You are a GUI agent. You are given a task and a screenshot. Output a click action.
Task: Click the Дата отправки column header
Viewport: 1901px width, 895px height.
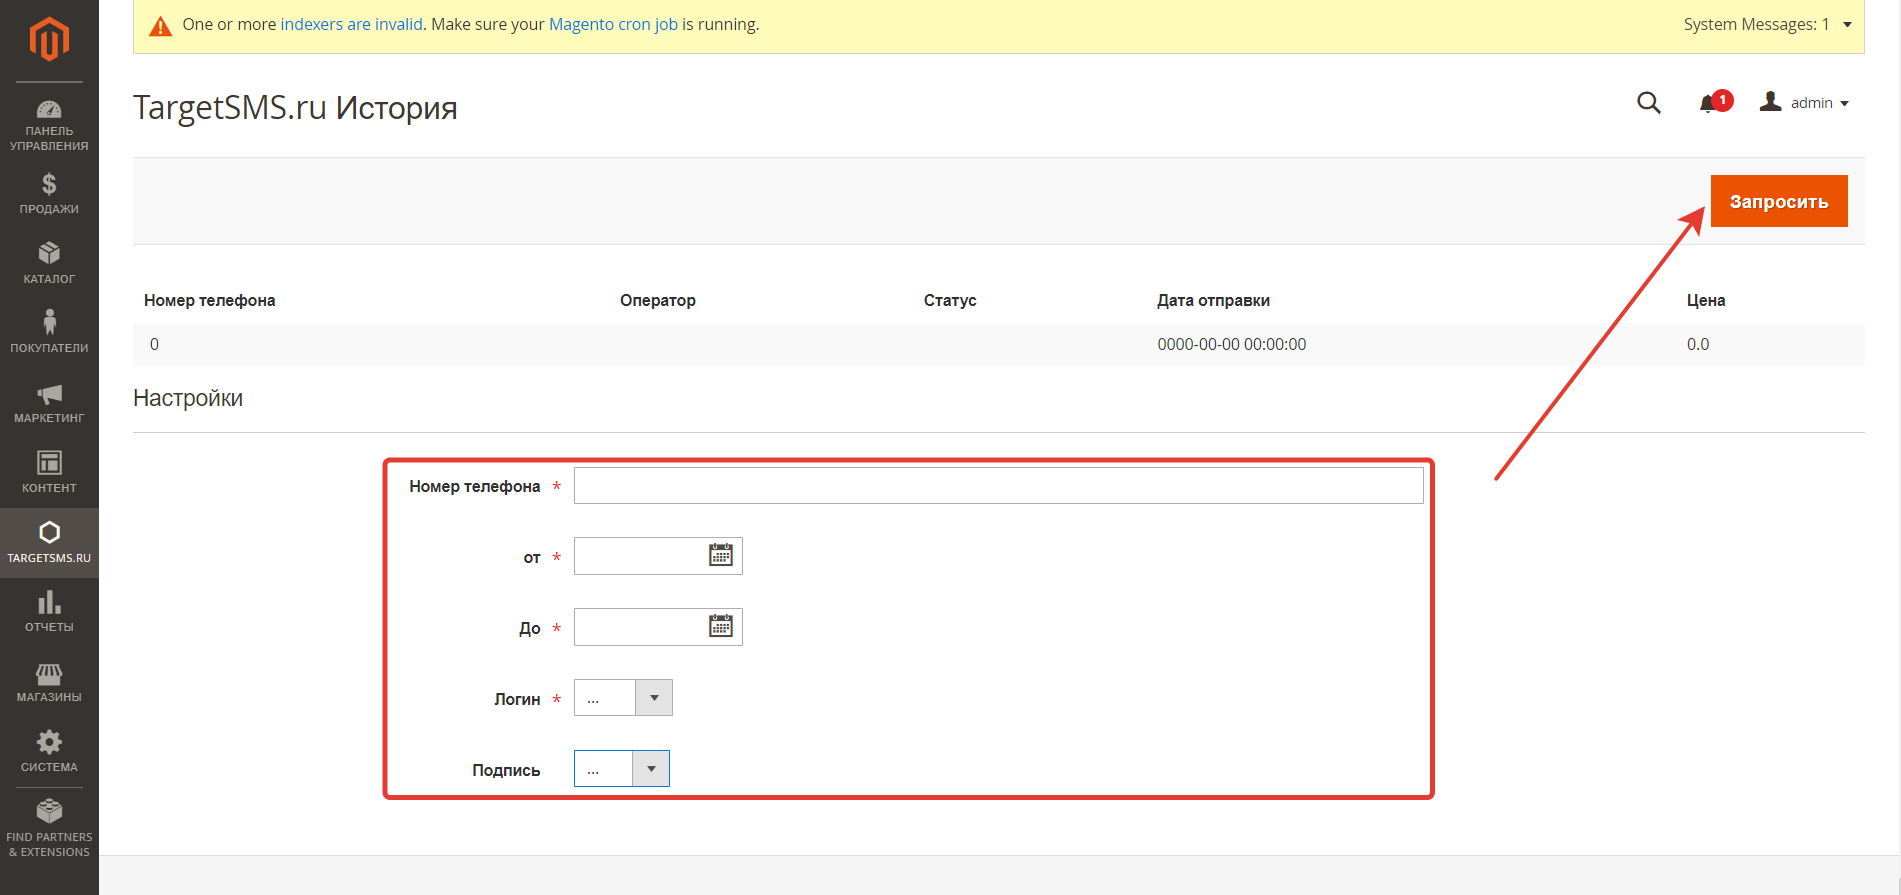point(1214,300)
